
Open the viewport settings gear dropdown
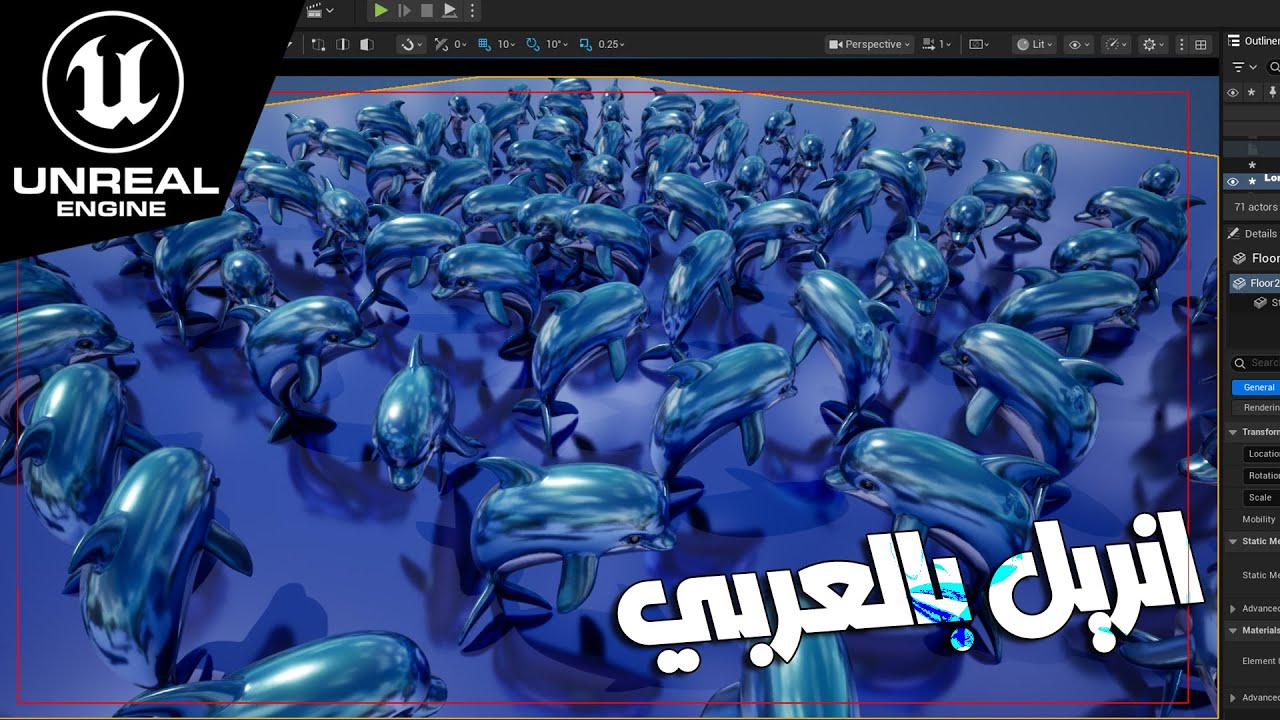tap(1152, 44)
